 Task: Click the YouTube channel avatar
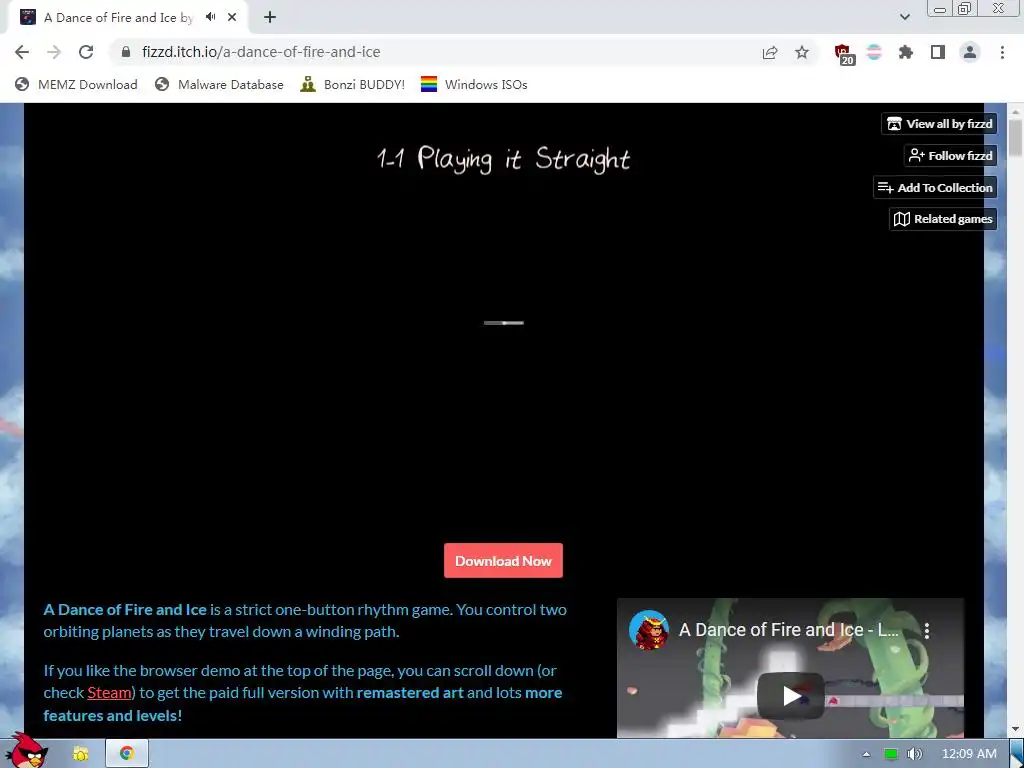(x=648, y=630)
